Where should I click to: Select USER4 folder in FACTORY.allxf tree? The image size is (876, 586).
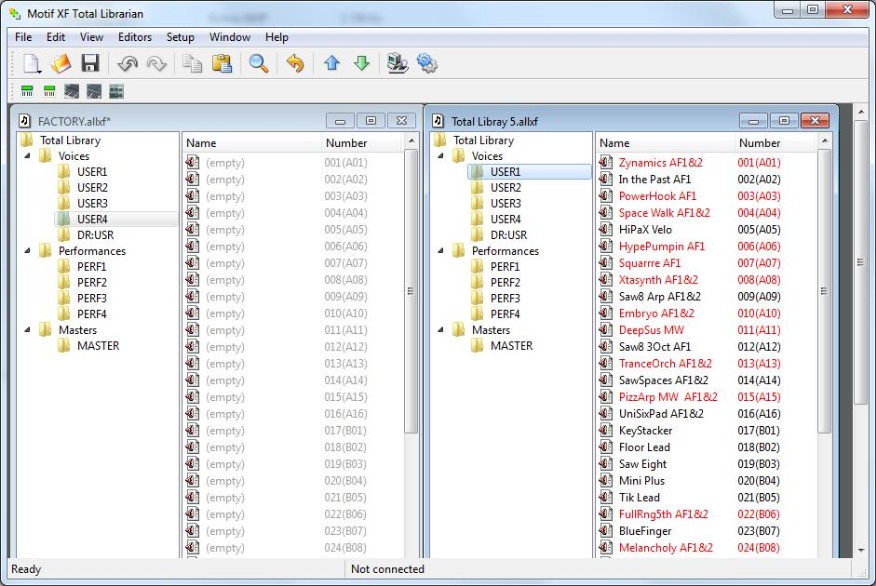click(92, 219)
